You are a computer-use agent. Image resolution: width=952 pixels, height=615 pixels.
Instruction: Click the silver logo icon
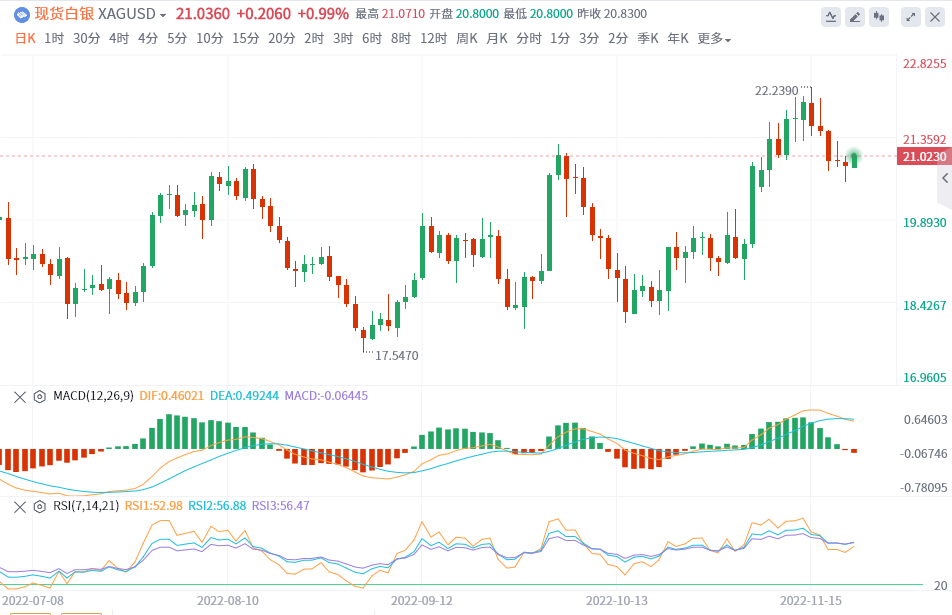pos(22,14)
